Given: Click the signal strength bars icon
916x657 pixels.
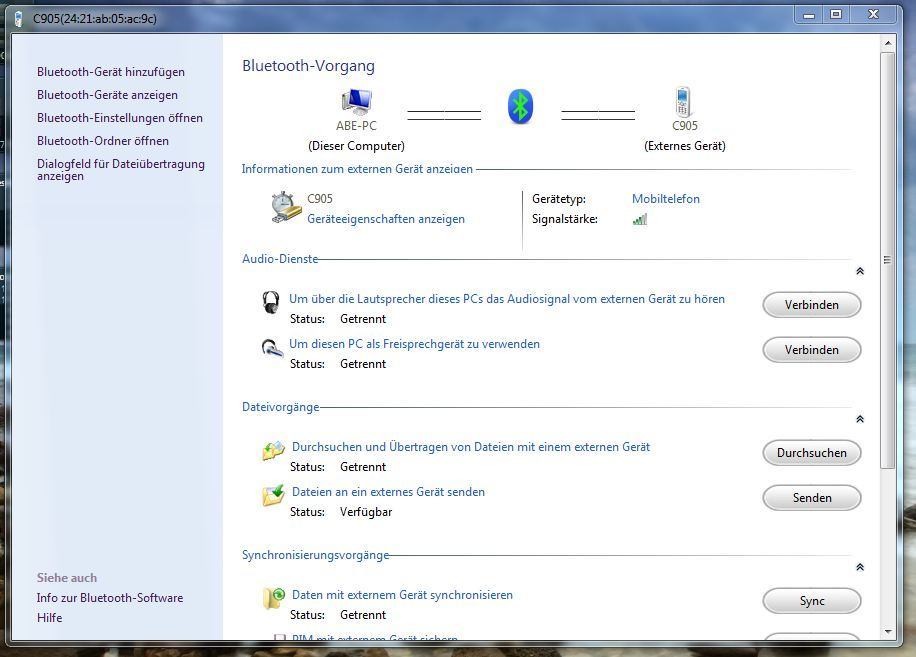Looking at the screenshot, I should click(640, 220).
